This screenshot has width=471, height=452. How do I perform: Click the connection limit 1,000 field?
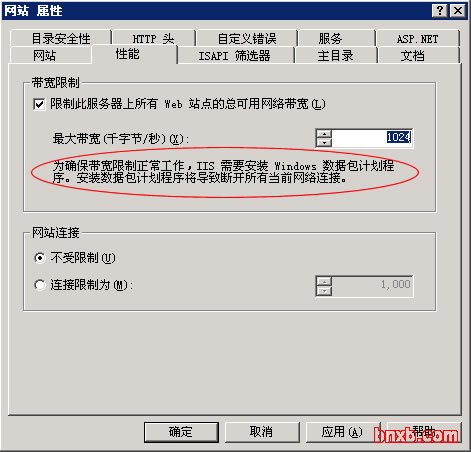(372, 286)
